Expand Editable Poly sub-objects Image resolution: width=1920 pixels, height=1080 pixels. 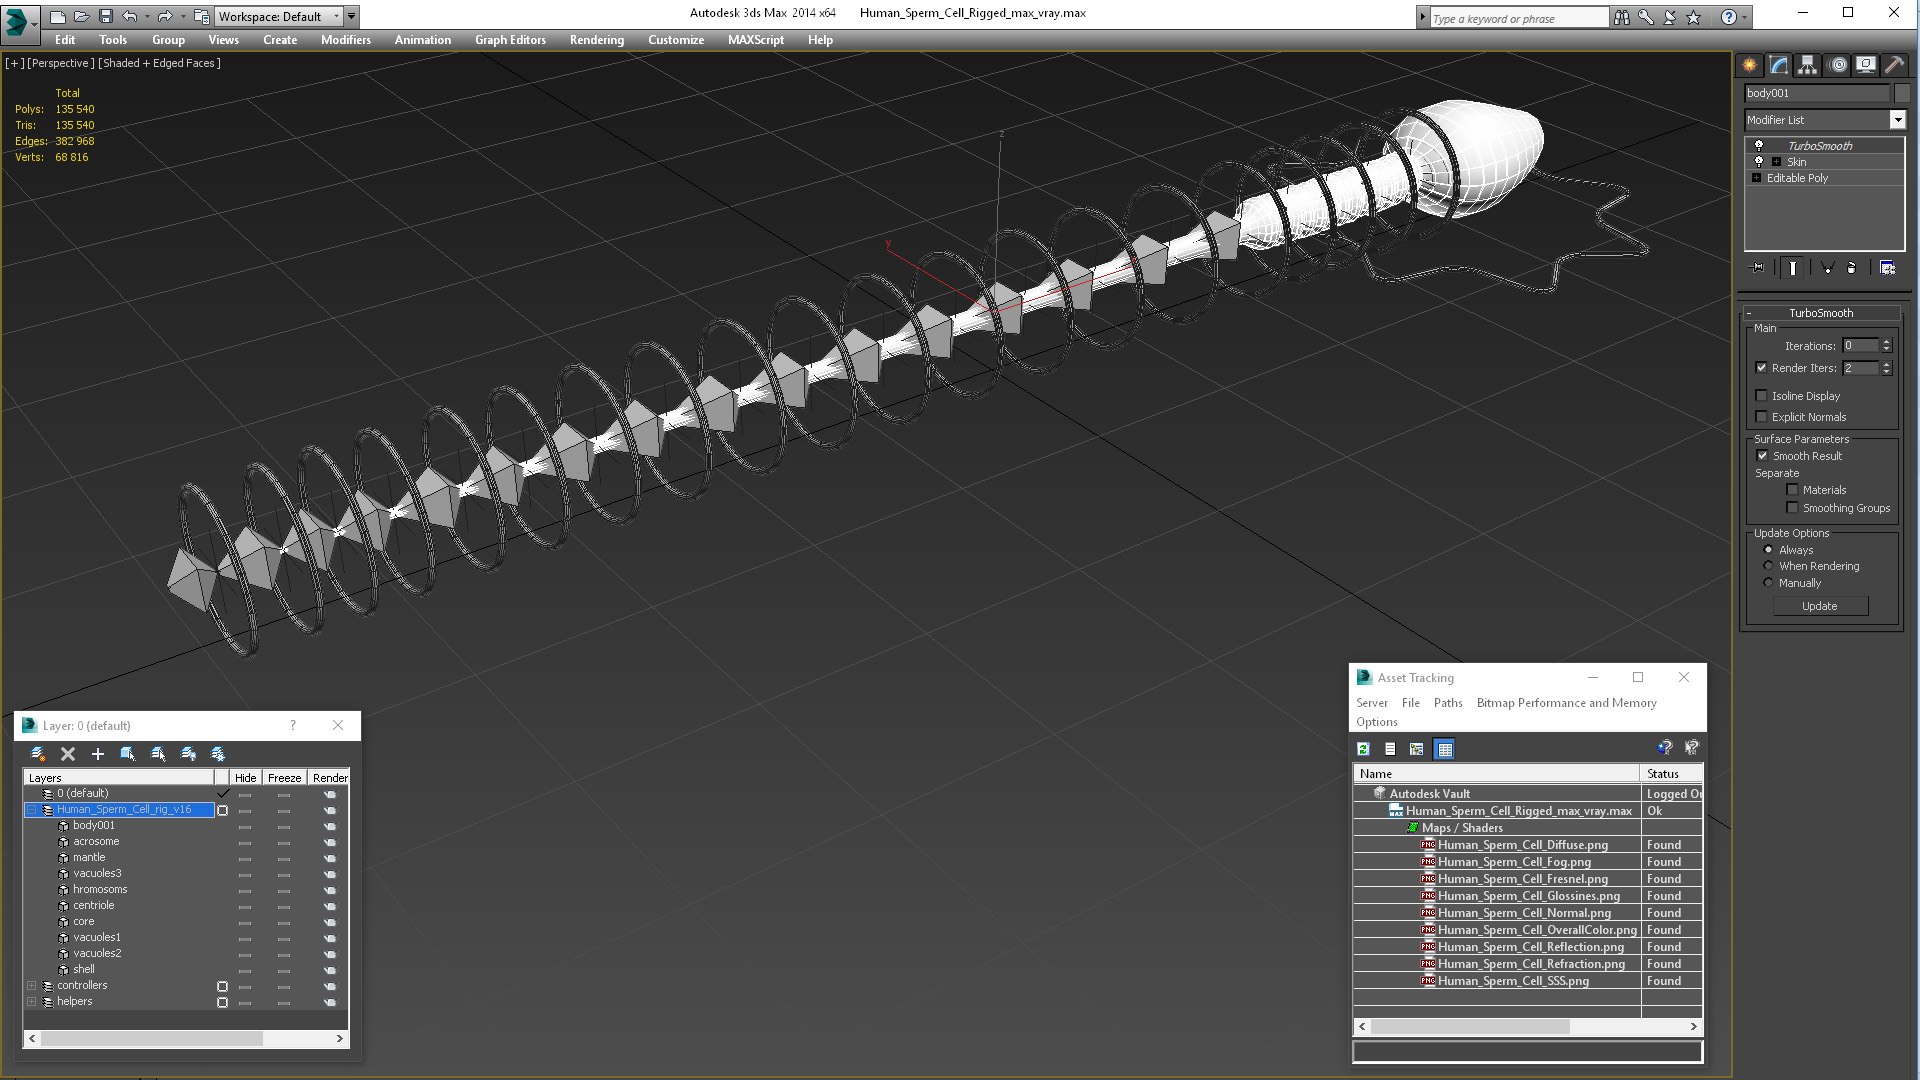[x=1756, y=178]
